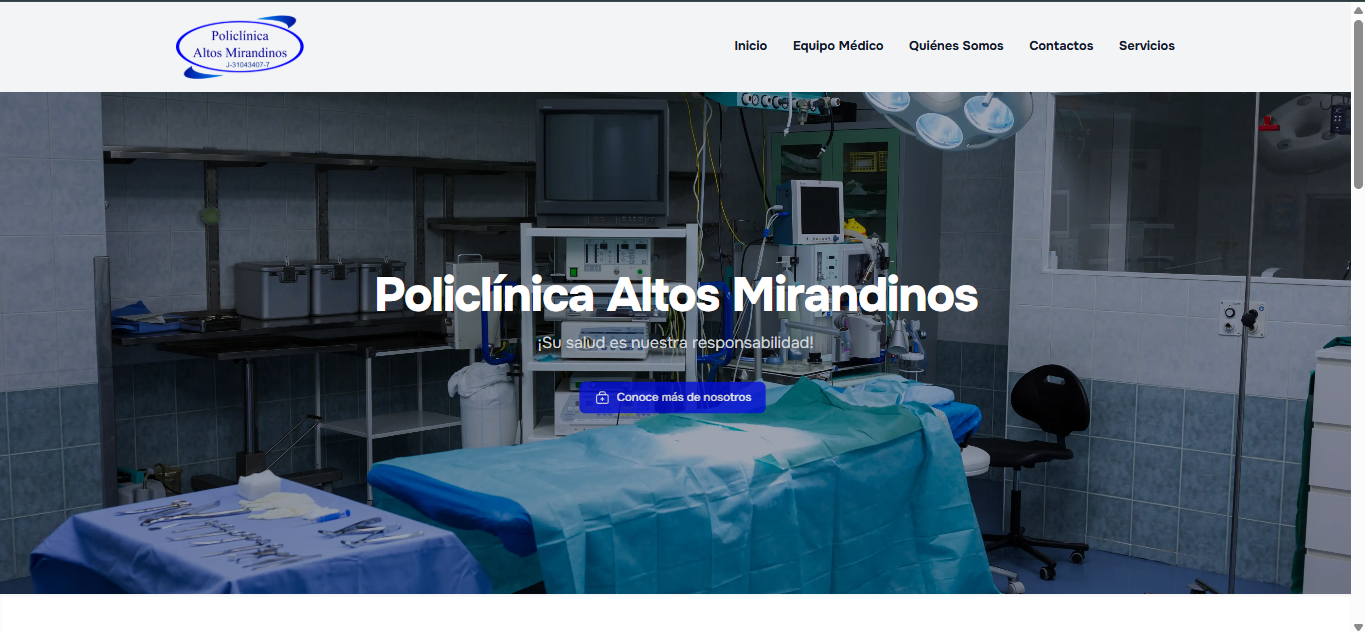
Task: Click the ¡Su salud es nuestra responsabilidad! tagline
Action: click(x=675, y=344)
